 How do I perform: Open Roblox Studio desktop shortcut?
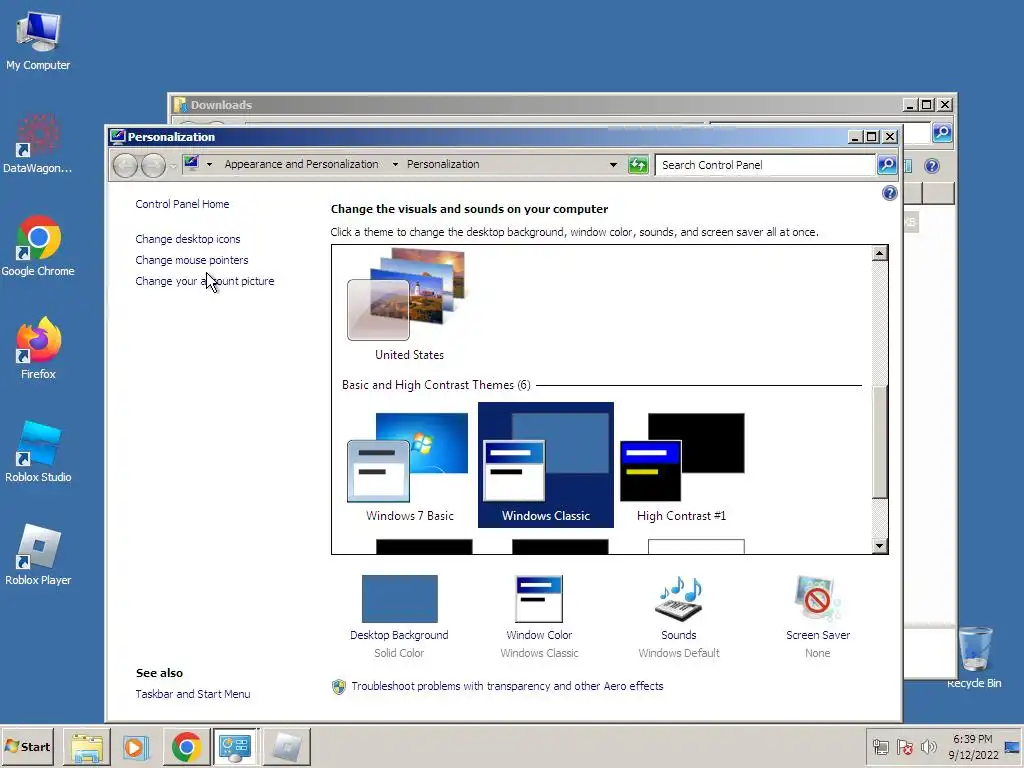(x=38, y=452)
